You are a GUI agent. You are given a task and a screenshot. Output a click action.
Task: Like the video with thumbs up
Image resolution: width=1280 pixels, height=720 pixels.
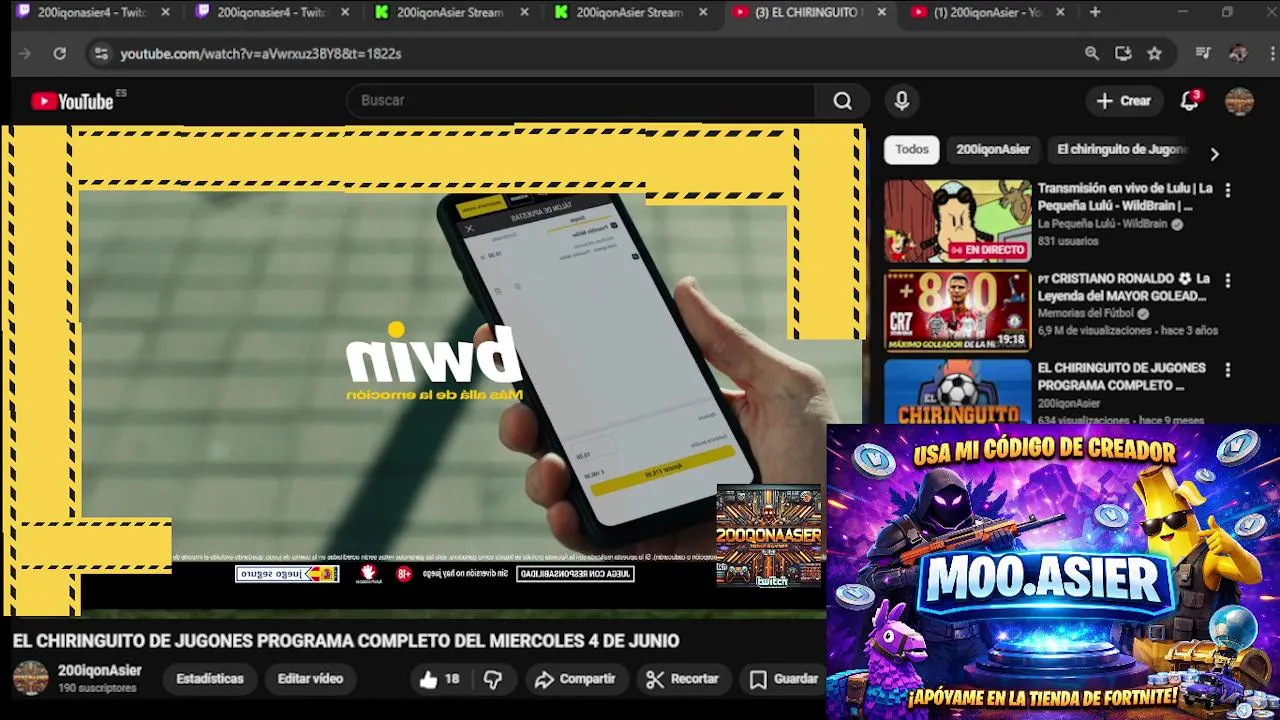439,679
